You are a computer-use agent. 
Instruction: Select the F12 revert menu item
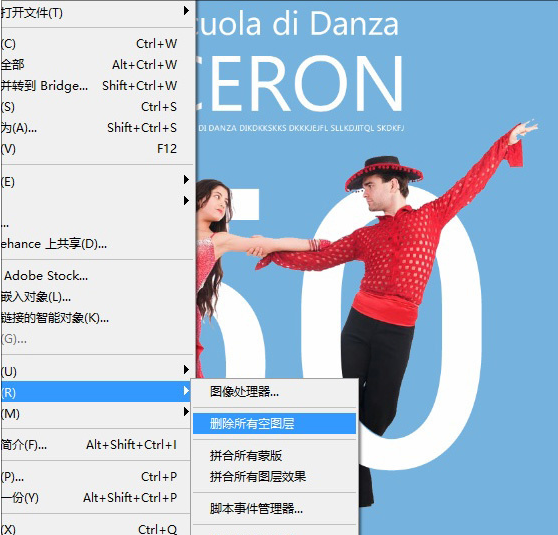click(97, 149)
